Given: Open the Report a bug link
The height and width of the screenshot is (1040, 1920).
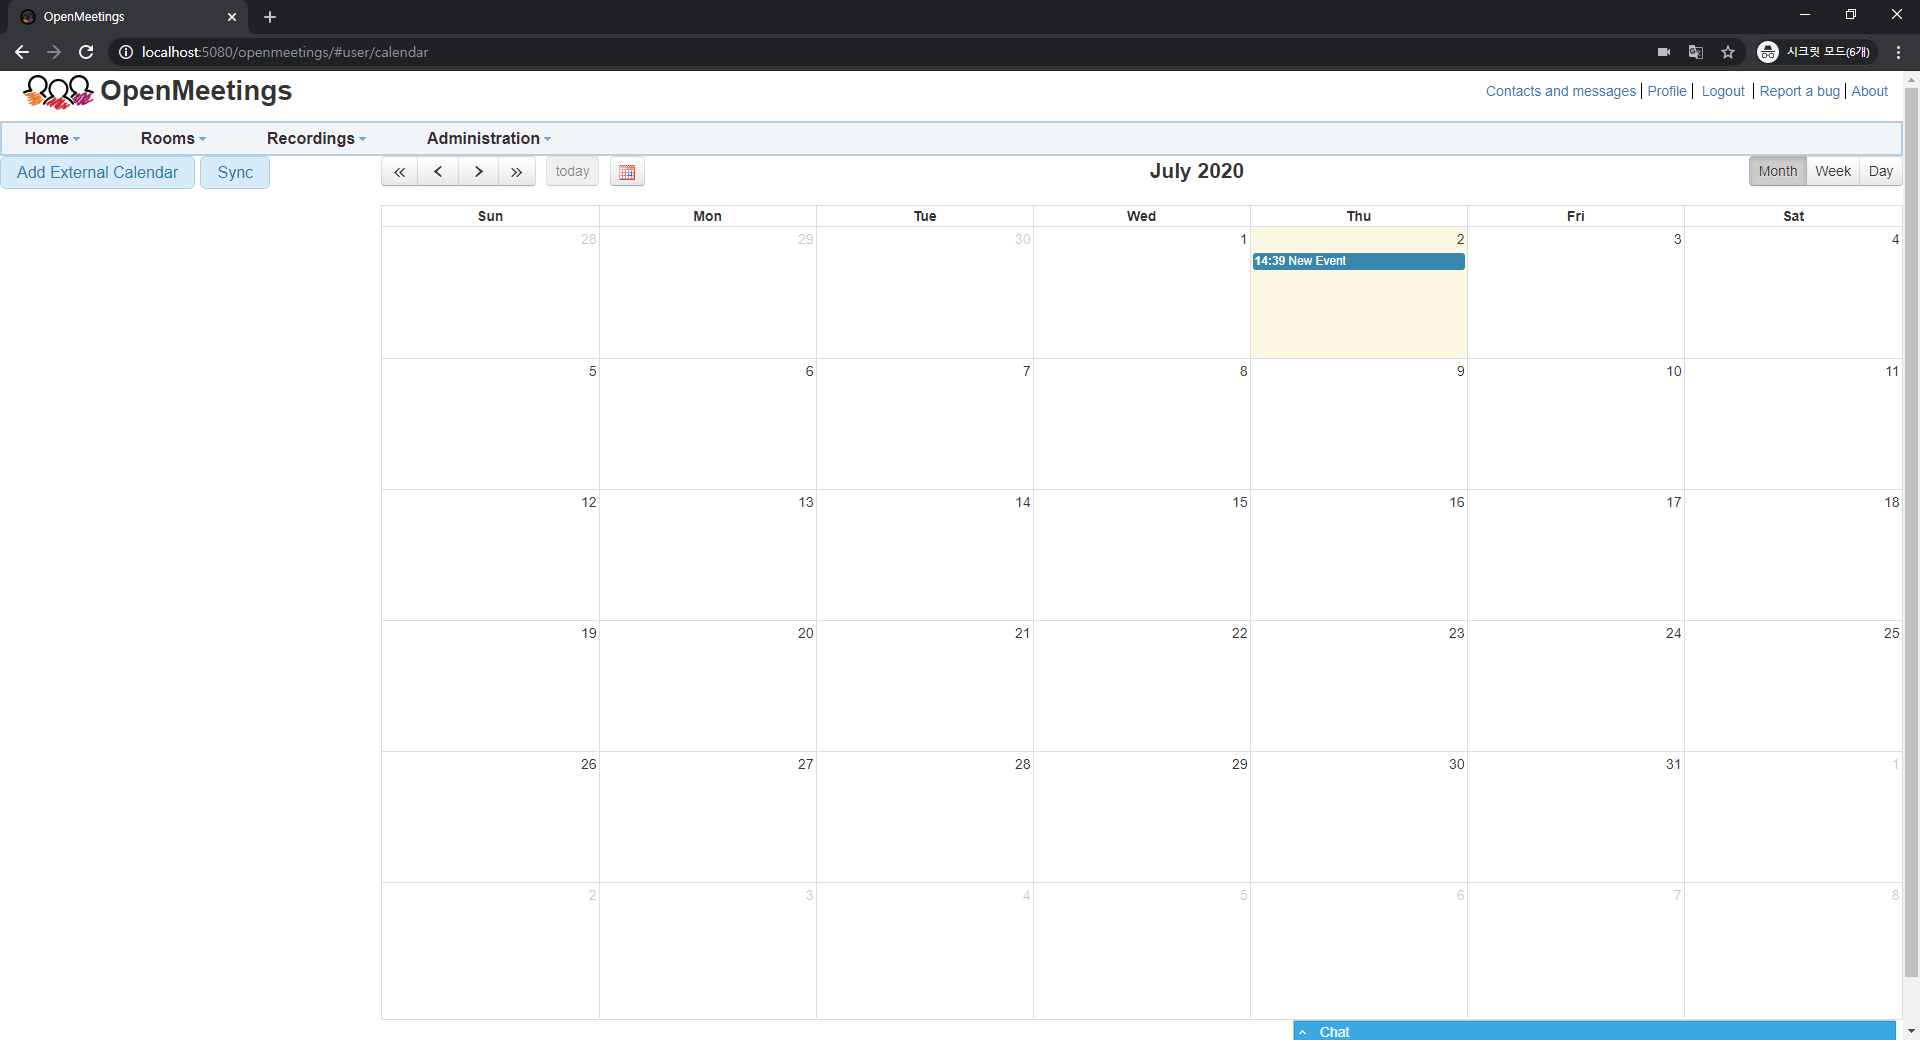Looking at the screenshot, I should [1799, 91].
